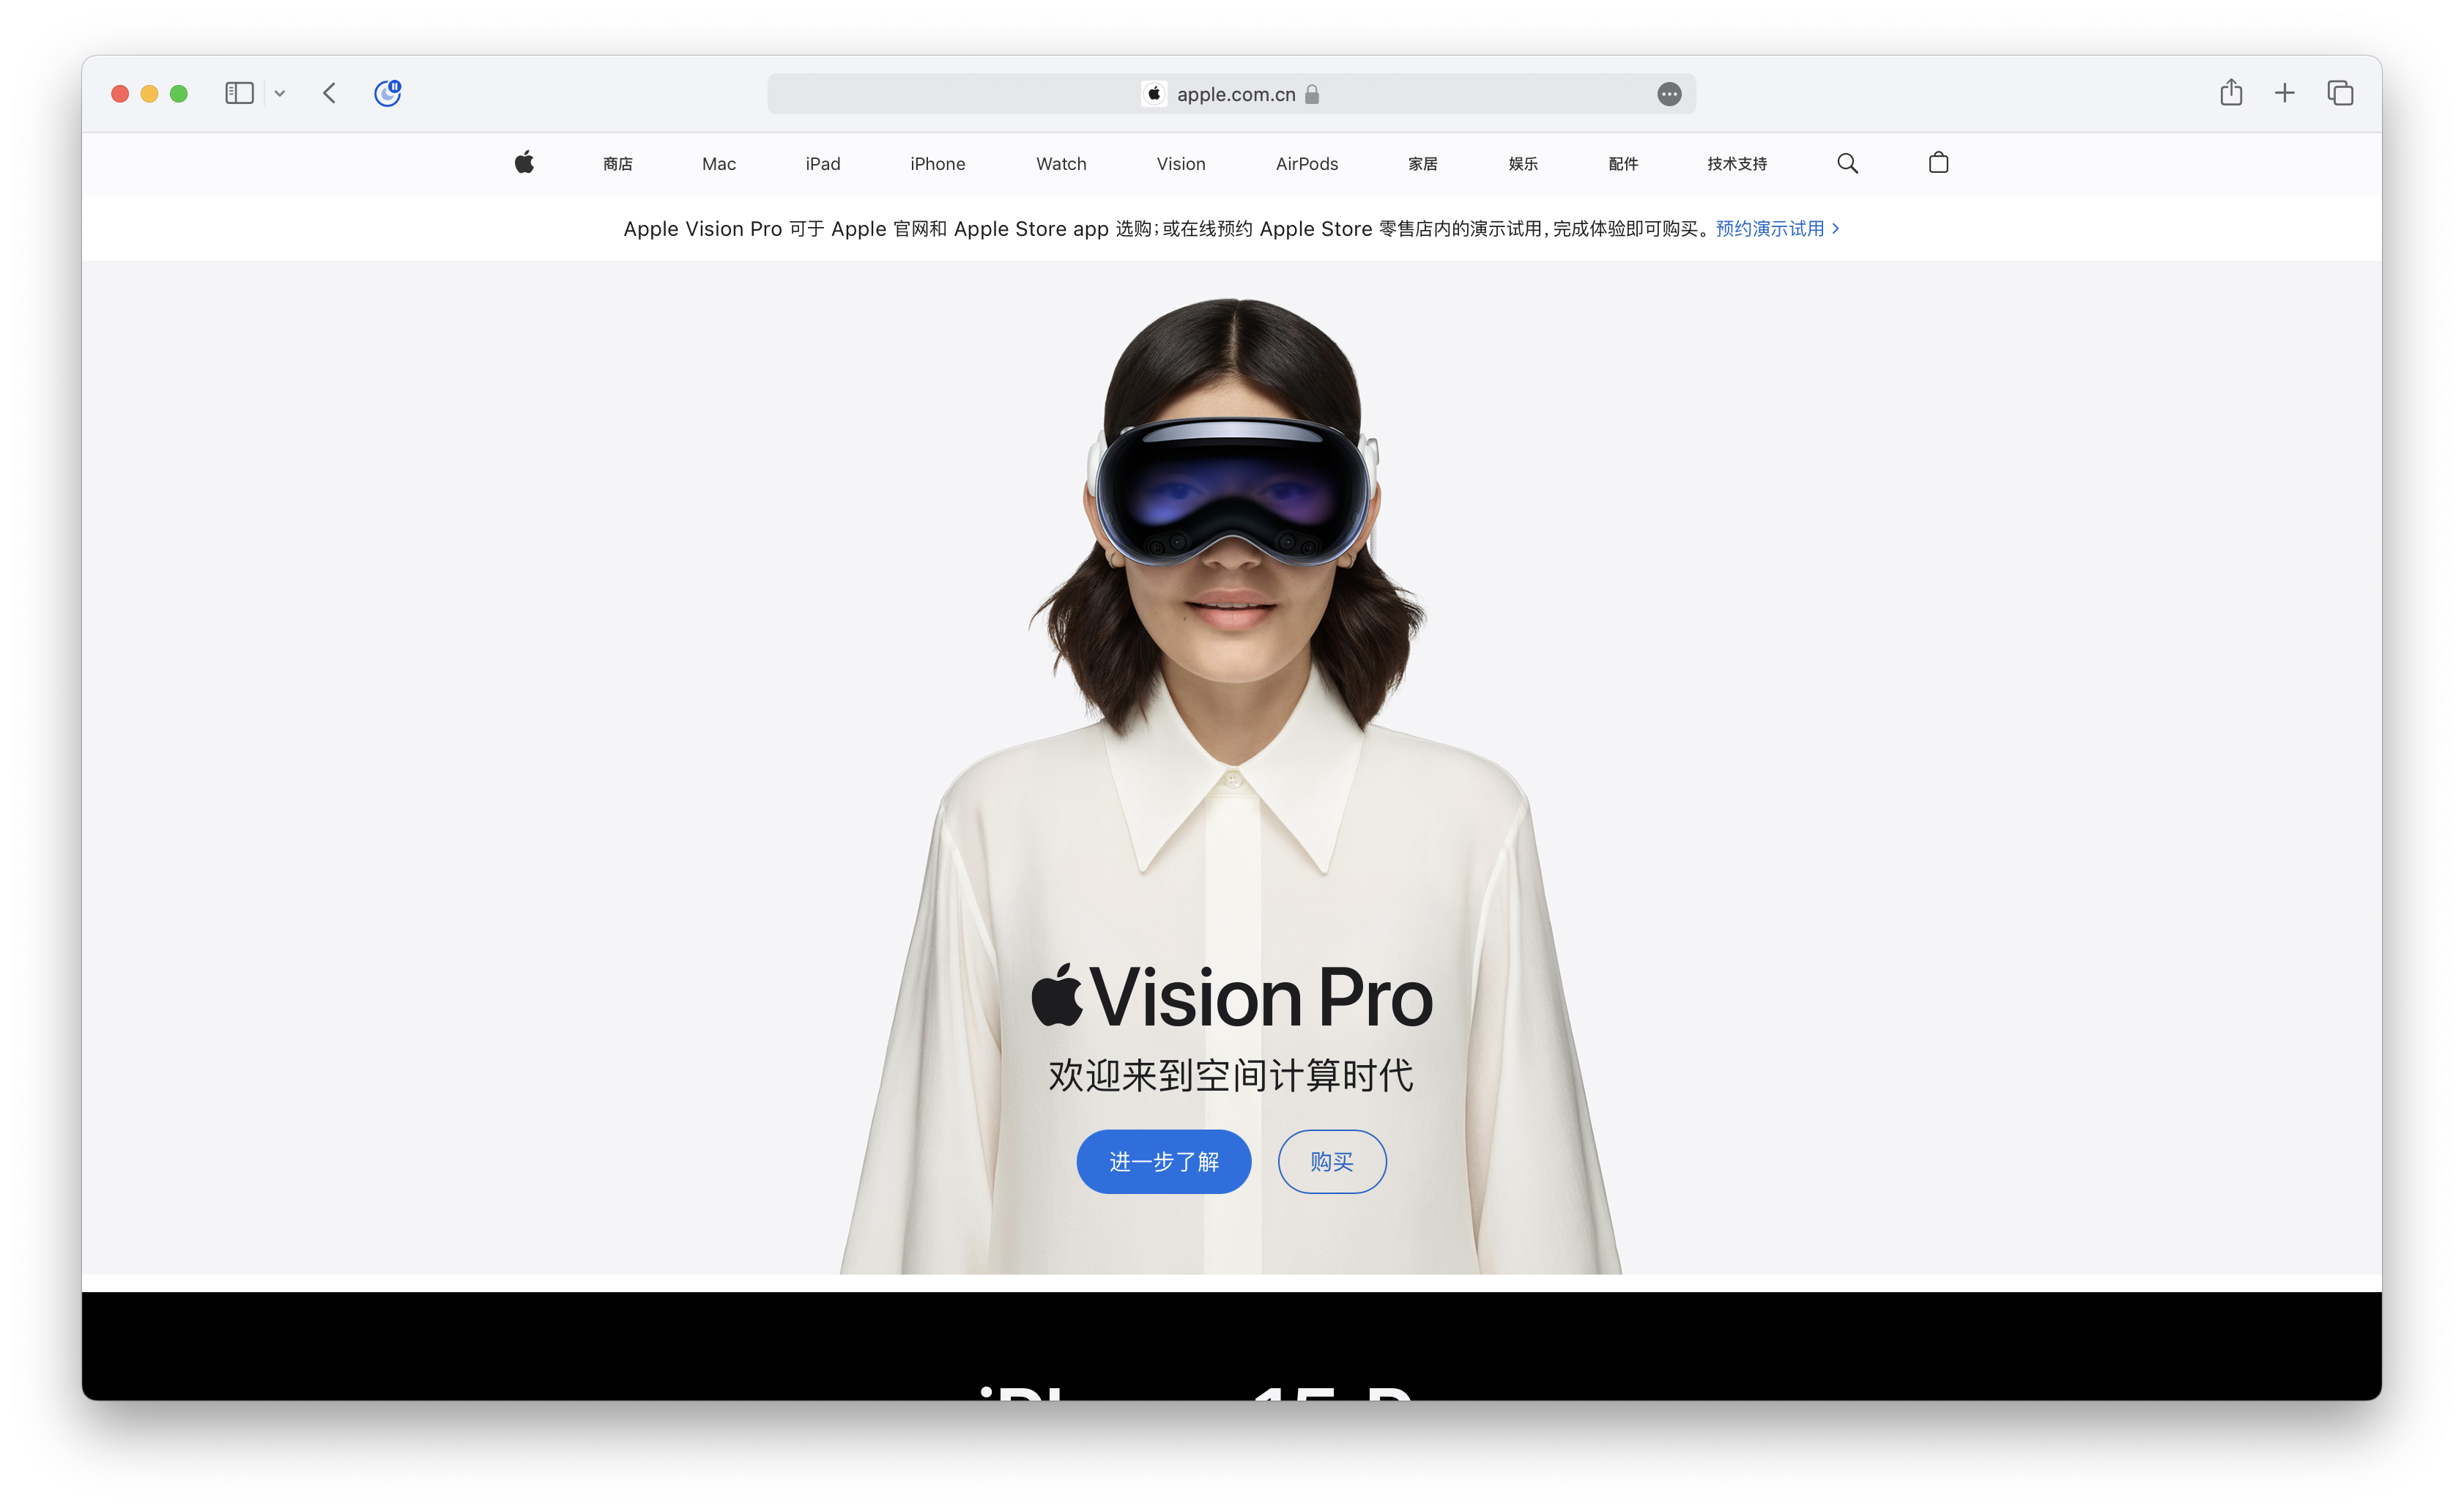Image resolution: width=2464 pixels, height=1509 pixels.
Task: Open the search magnifier icon
Action: point(1847,163)
